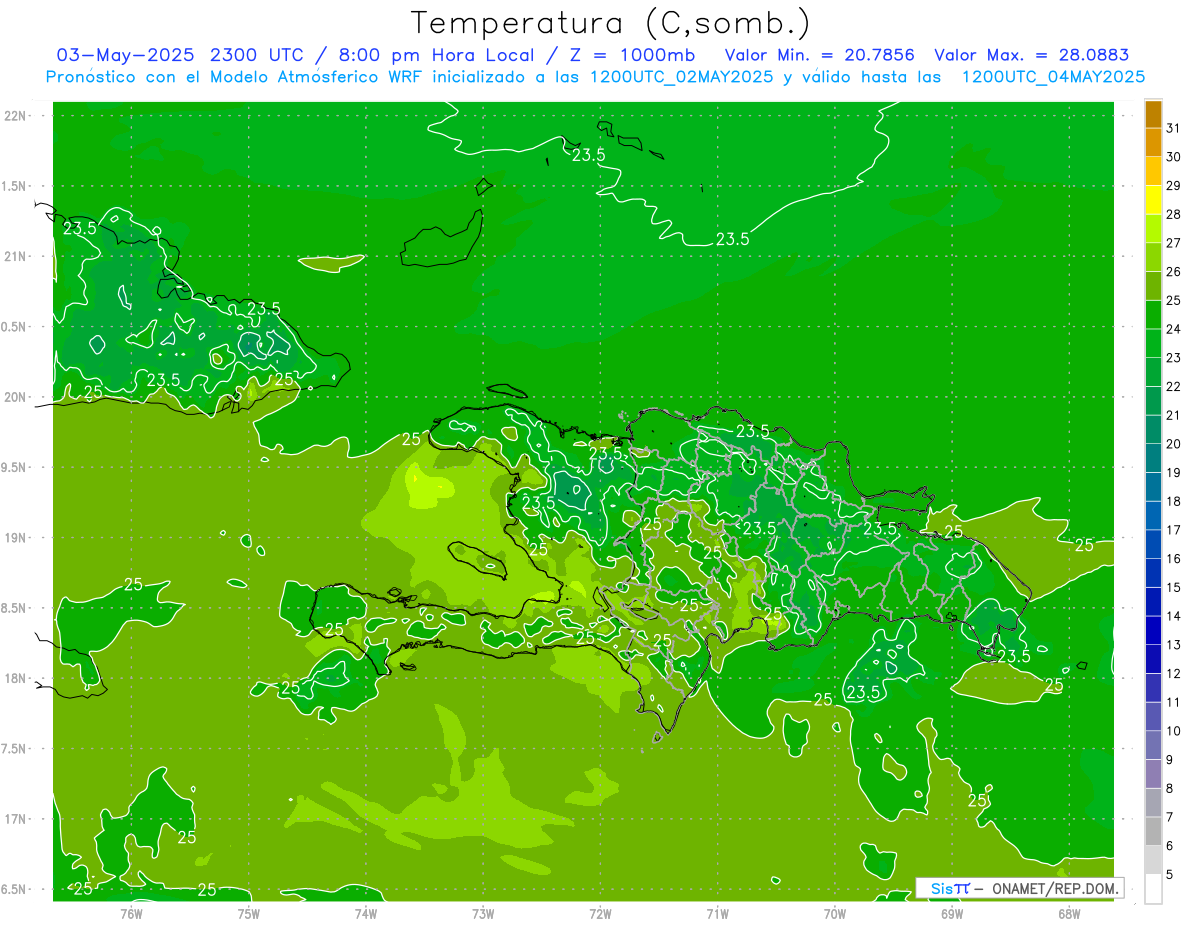Image resolution: width=1200 pixels, height=927 pixels.
Task: Click colorbar label "24"
Action: 1174,329
